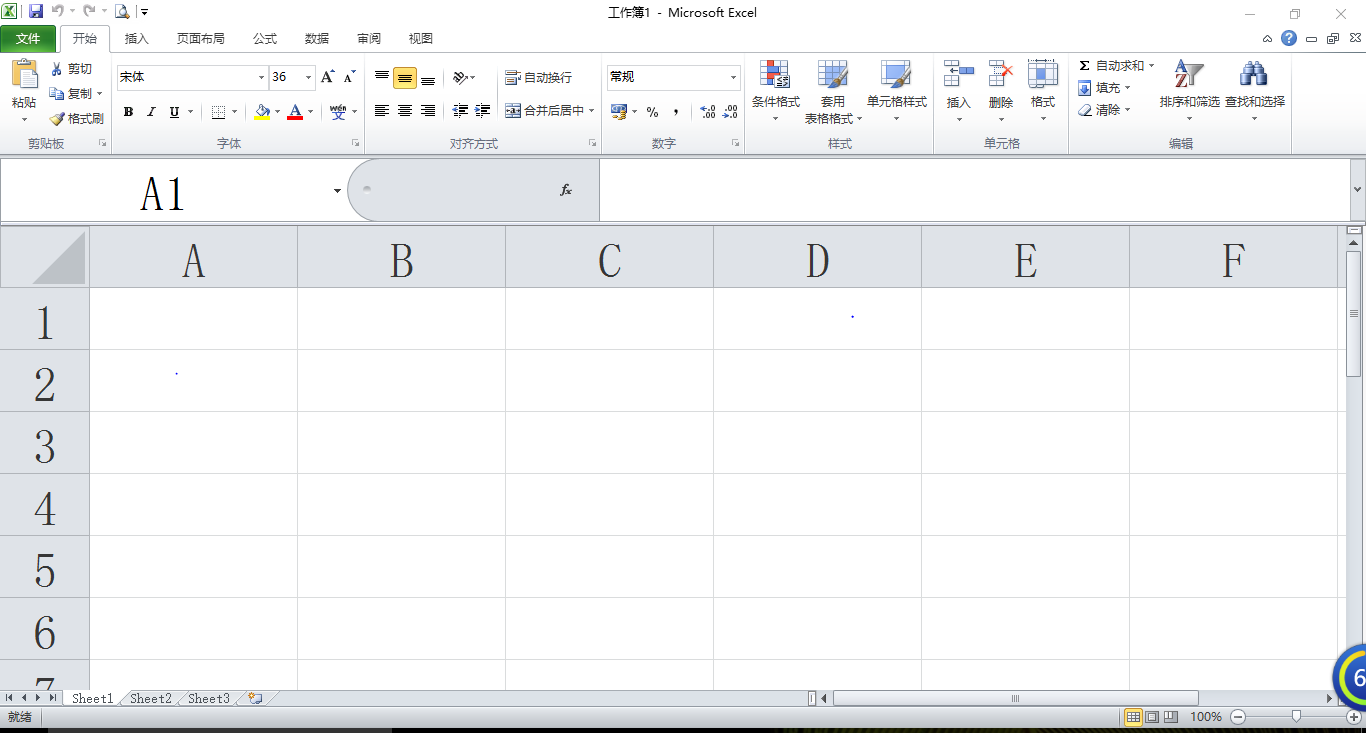Select the Sheet2 worksheet tab
The width and height of the screenshot is (1366, 733).
151,698
